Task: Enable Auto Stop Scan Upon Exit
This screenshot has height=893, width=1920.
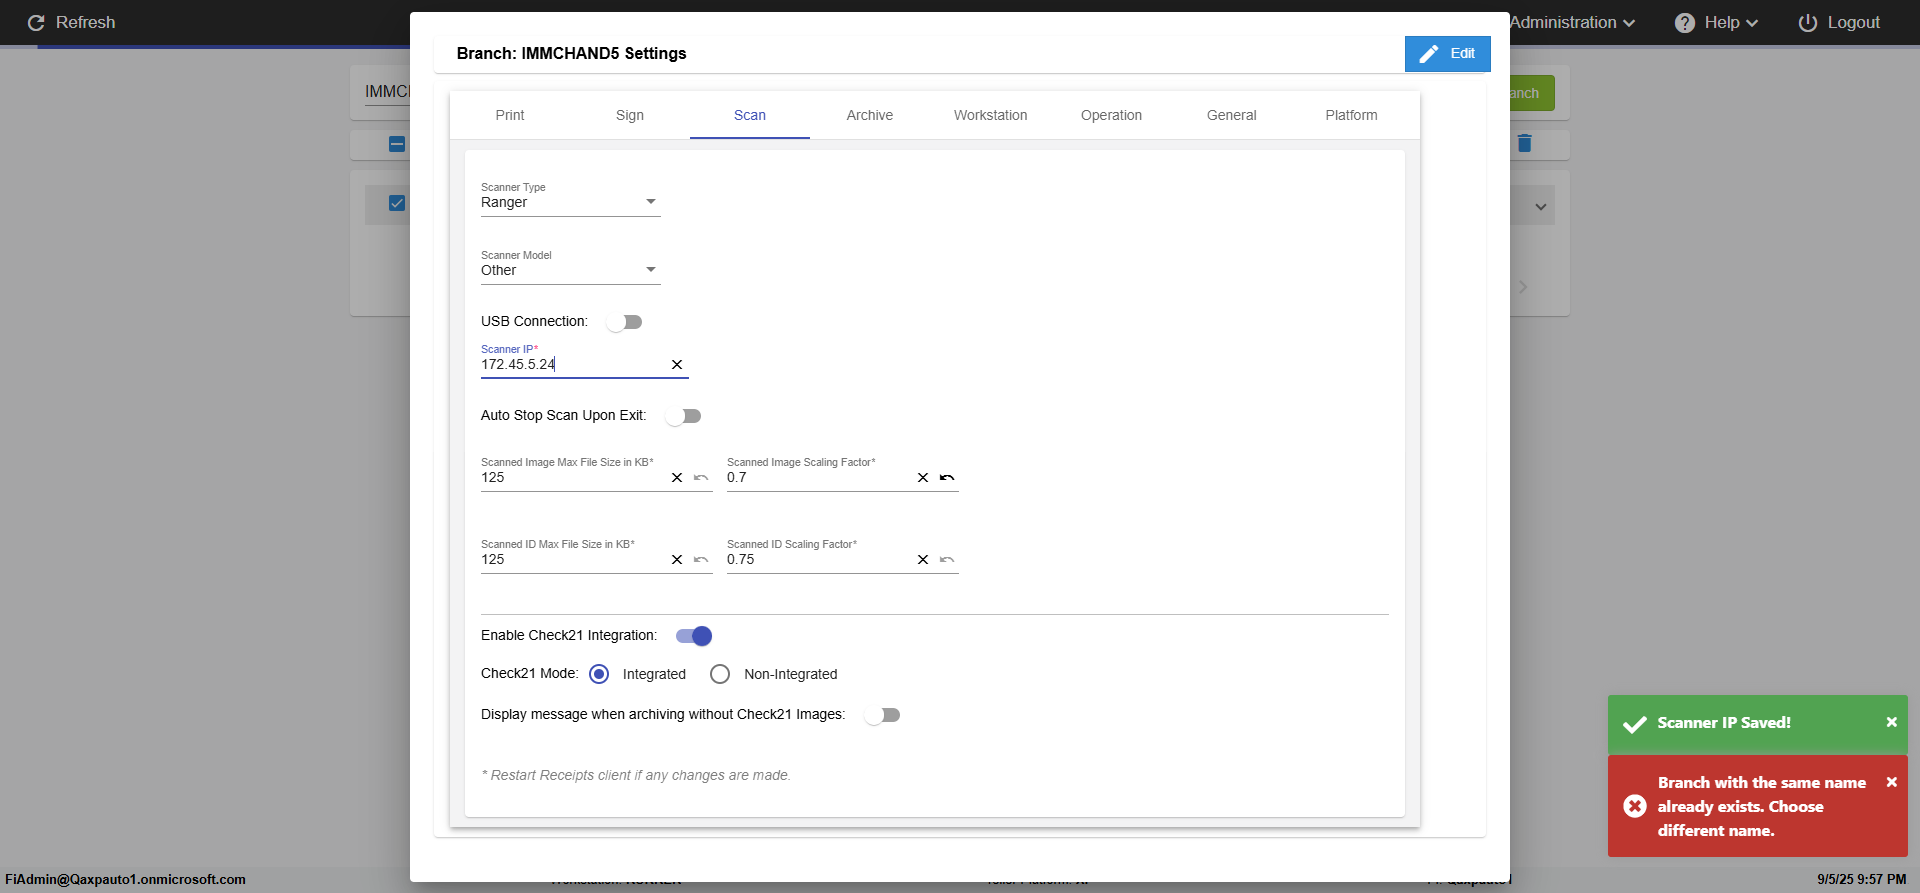Action: [x=684, y=416]
